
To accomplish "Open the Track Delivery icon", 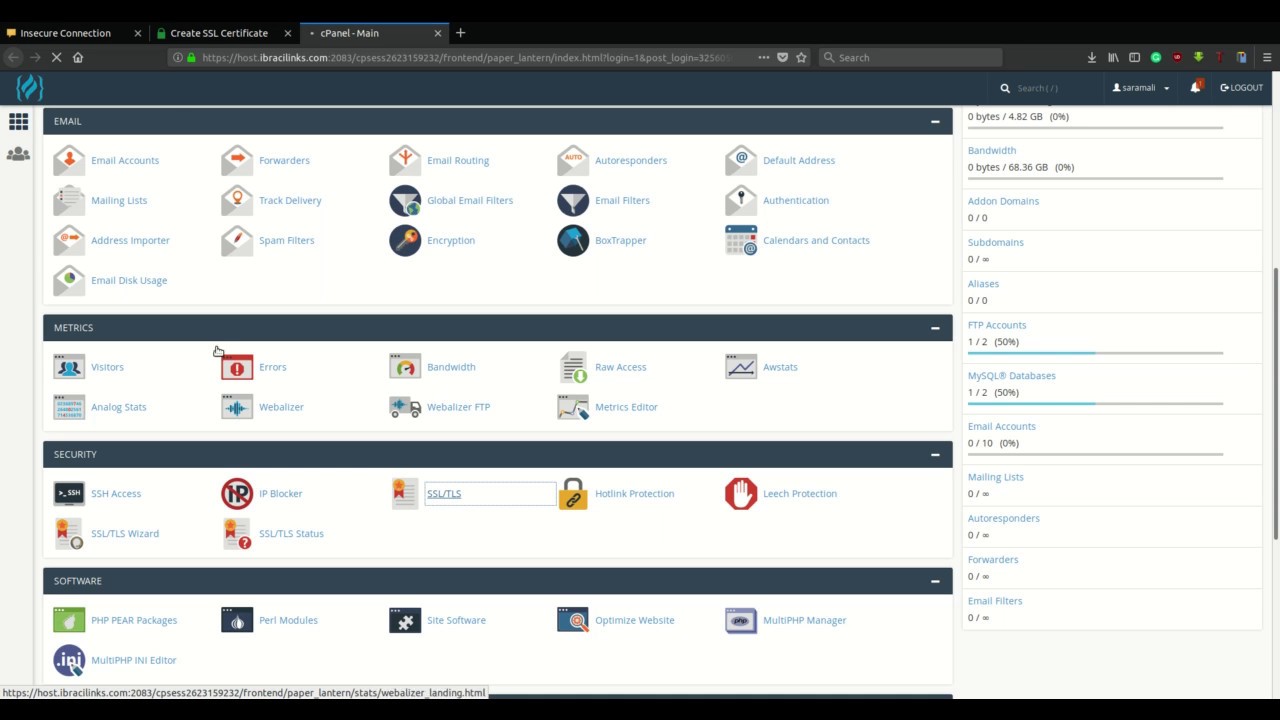I will [237, 200].
